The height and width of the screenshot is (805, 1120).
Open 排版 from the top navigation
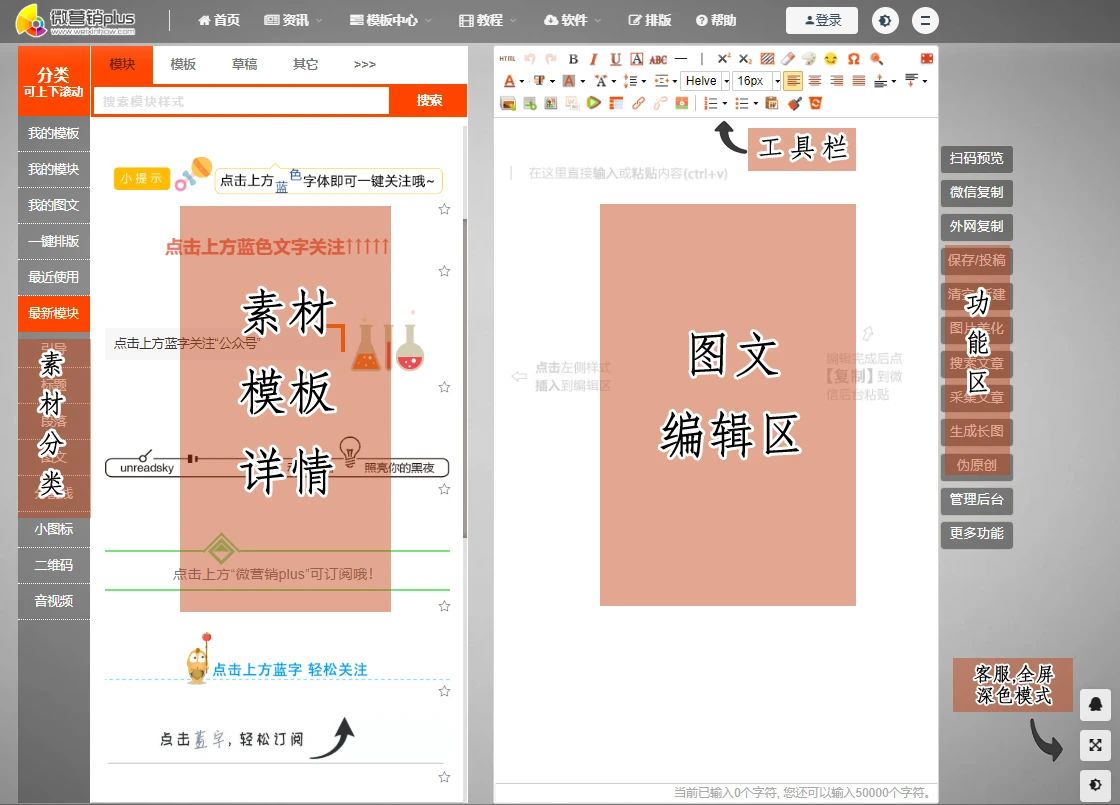pos(649,21)
